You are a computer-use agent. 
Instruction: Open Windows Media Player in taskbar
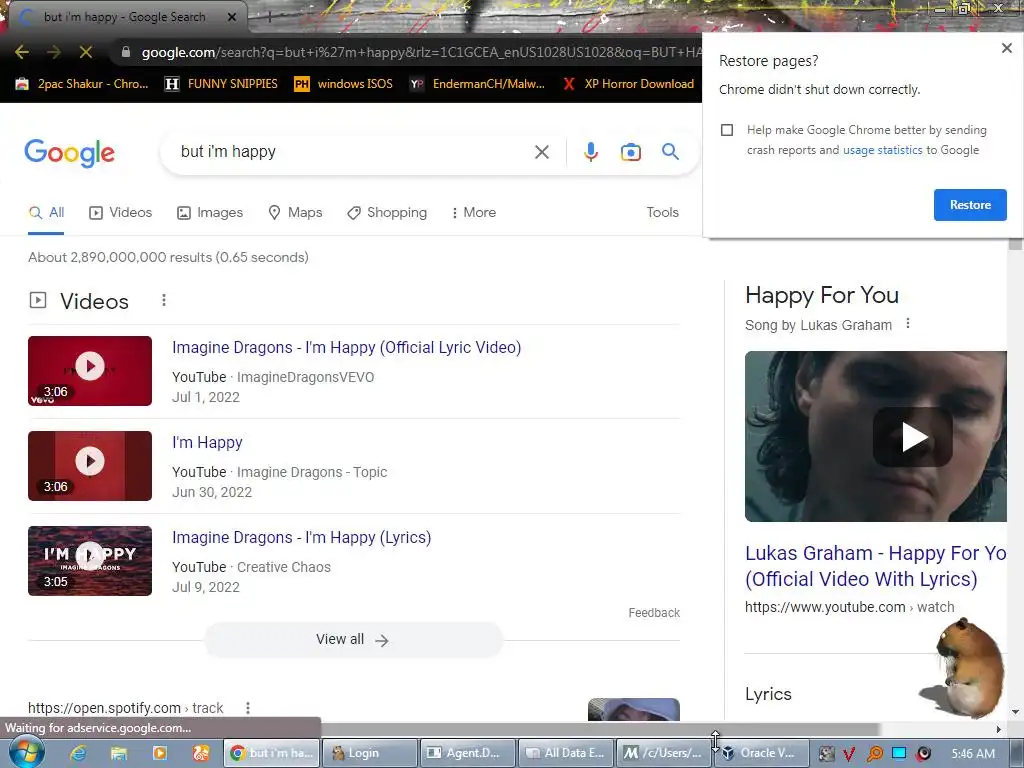point(159,753)
